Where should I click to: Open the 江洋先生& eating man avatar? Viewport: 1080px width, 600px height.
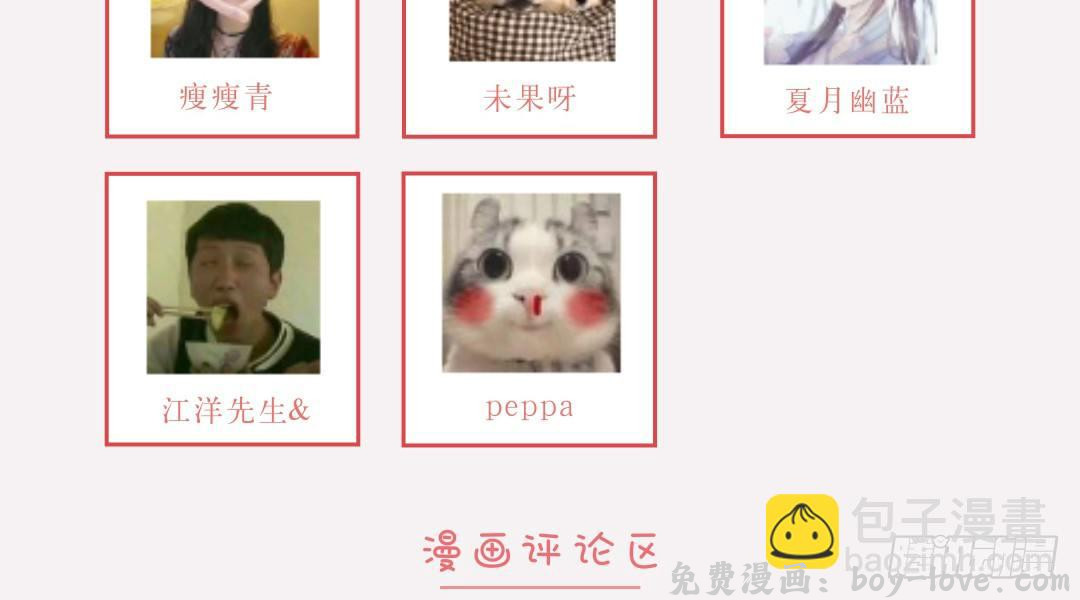(x=233, y=287)
